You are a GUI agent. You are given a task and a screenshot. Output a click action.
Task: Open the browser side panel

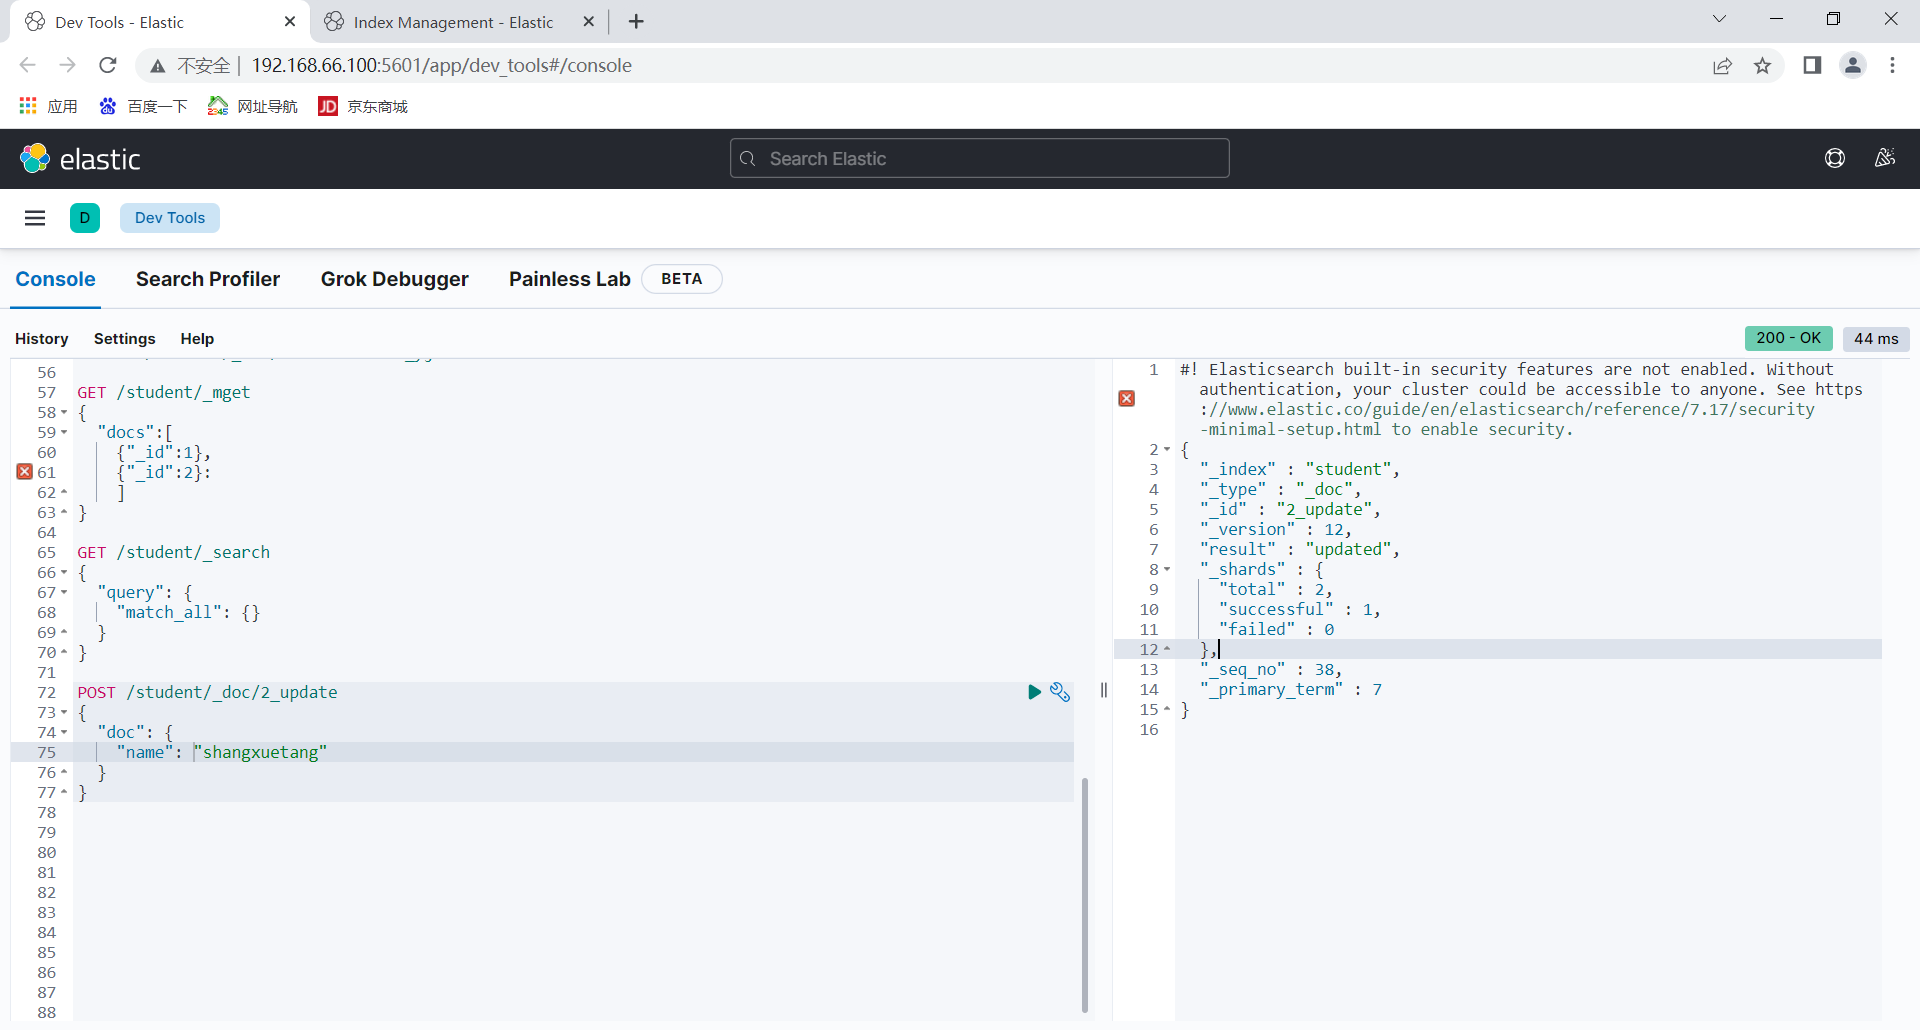tap(1812, 66)
